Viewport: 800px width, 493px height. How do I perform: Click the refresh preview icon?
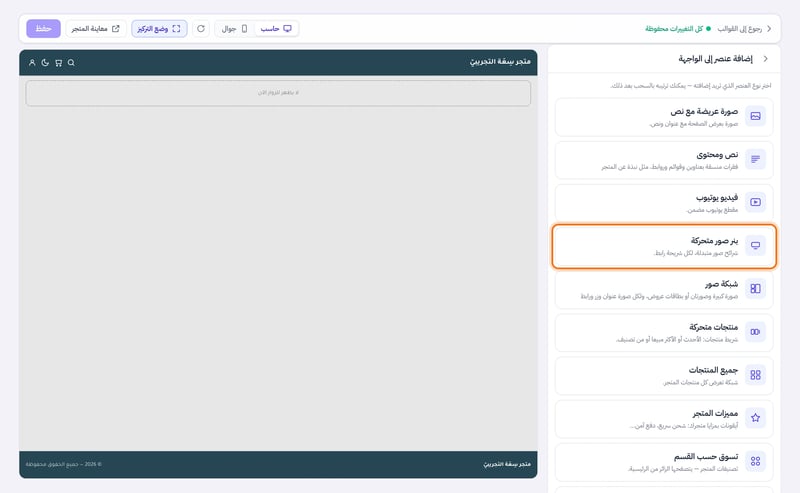[201, 29]
